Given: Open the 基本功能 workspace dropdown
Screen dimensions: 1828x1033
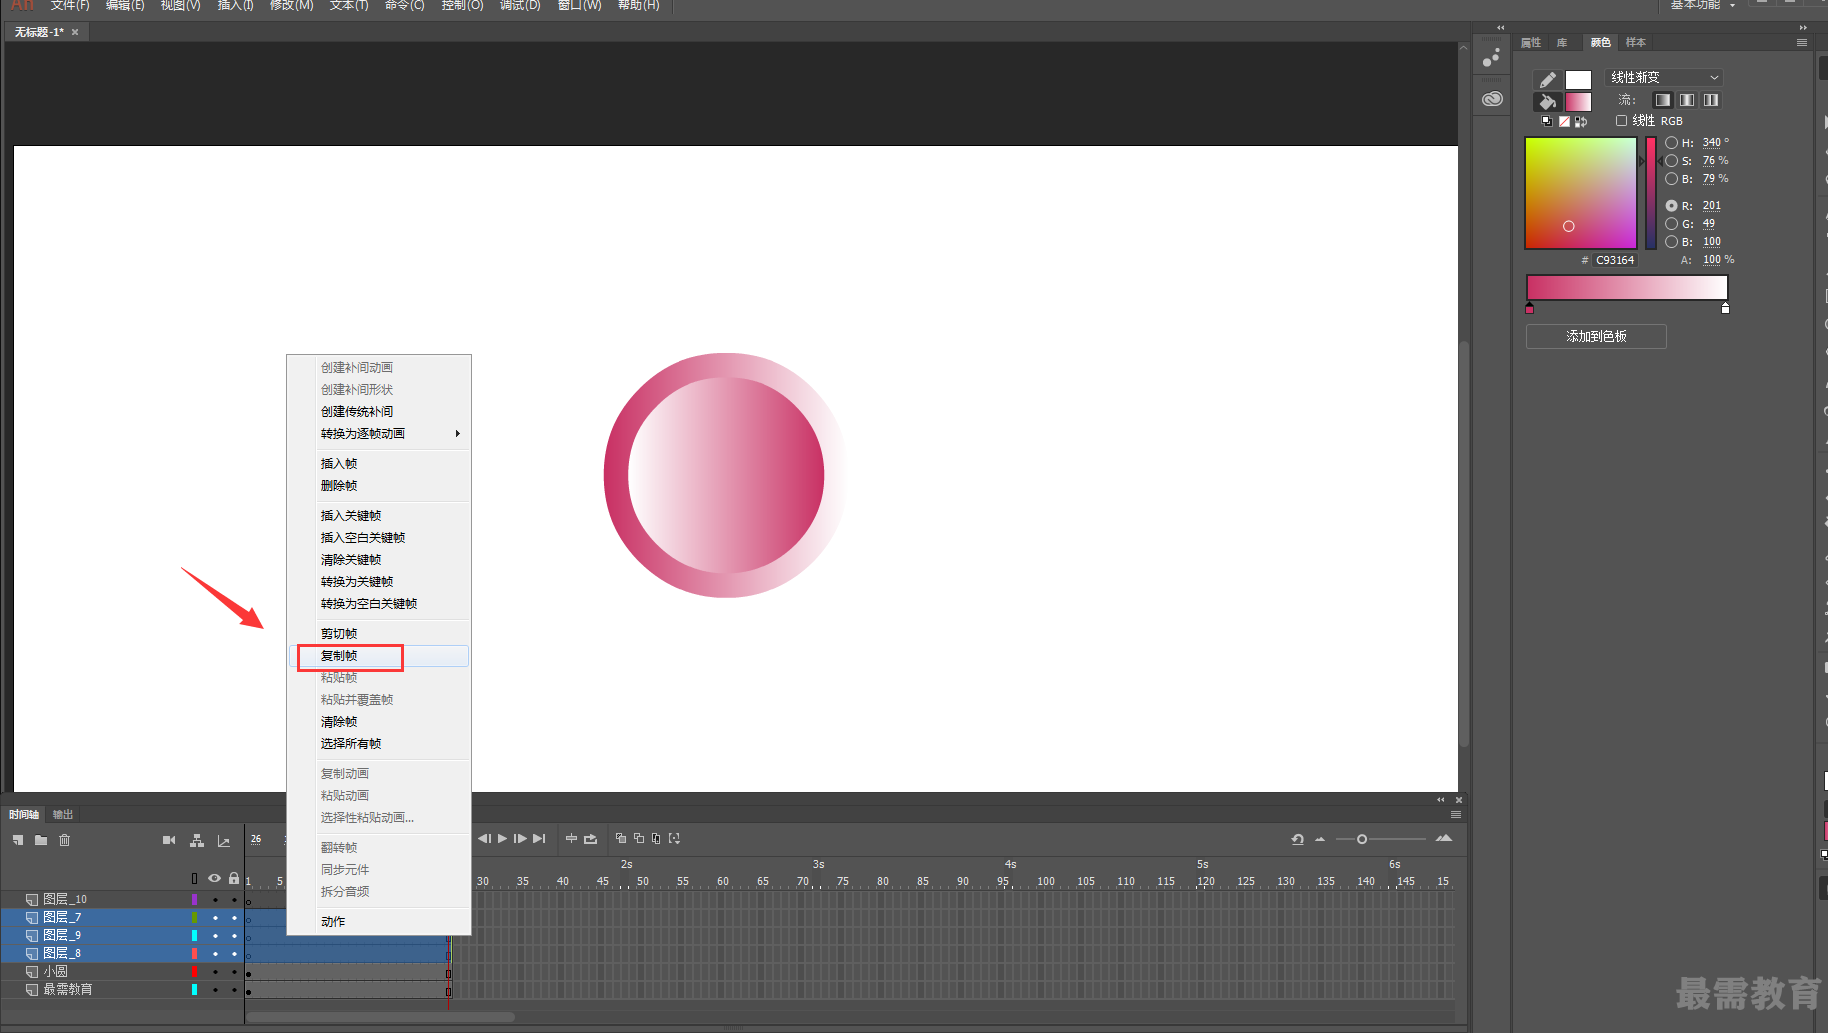Looking at the screenshot, I should [x=1703, y=5].
